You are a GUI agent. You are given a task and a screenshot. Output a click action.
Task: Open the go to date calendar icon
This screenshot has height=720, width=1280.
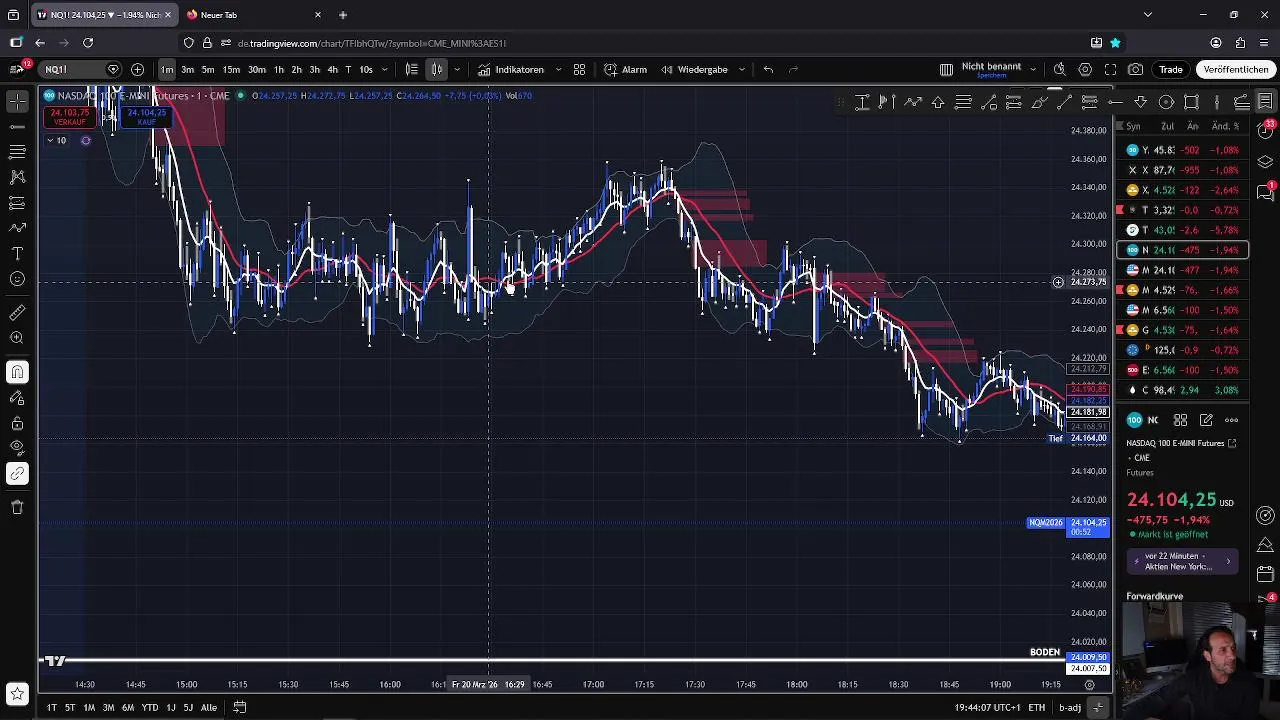click(240, 707)
